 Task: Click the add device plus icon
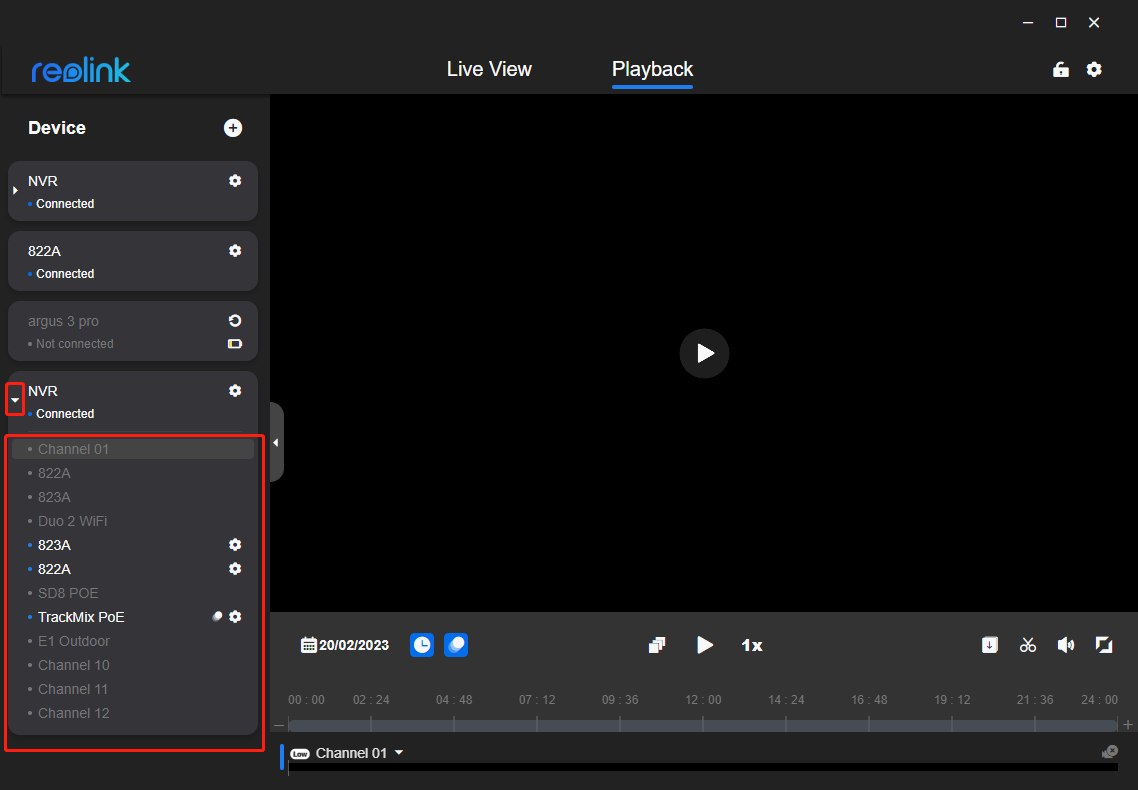[x=233, y=128]
